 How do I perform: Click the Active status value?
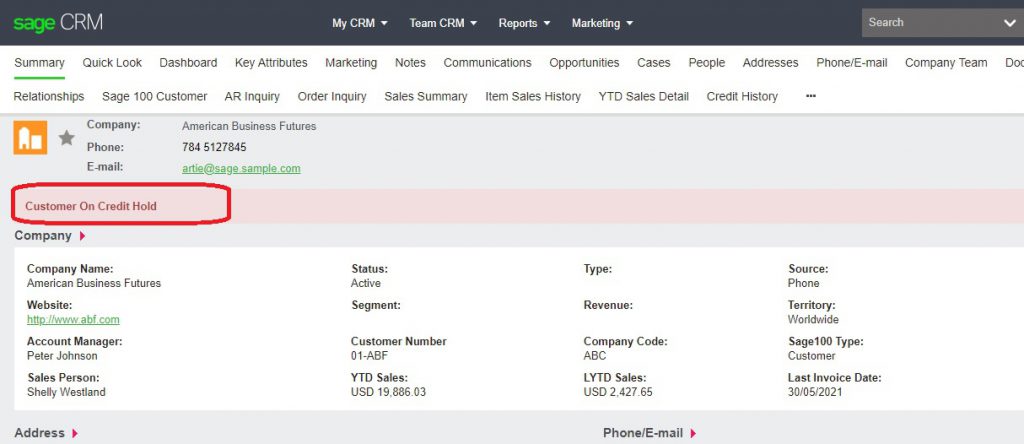tap(366, 283)
